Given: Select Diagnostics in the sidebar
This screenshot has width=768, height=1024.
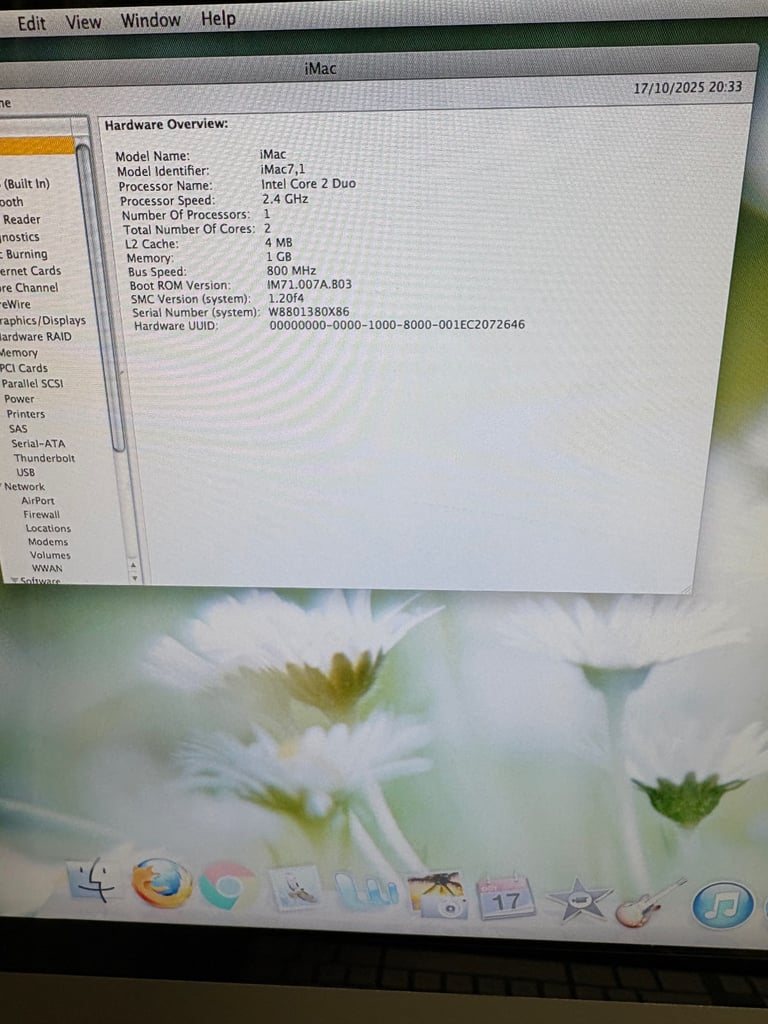Looking at the screenshot, I should click(20, 237).
